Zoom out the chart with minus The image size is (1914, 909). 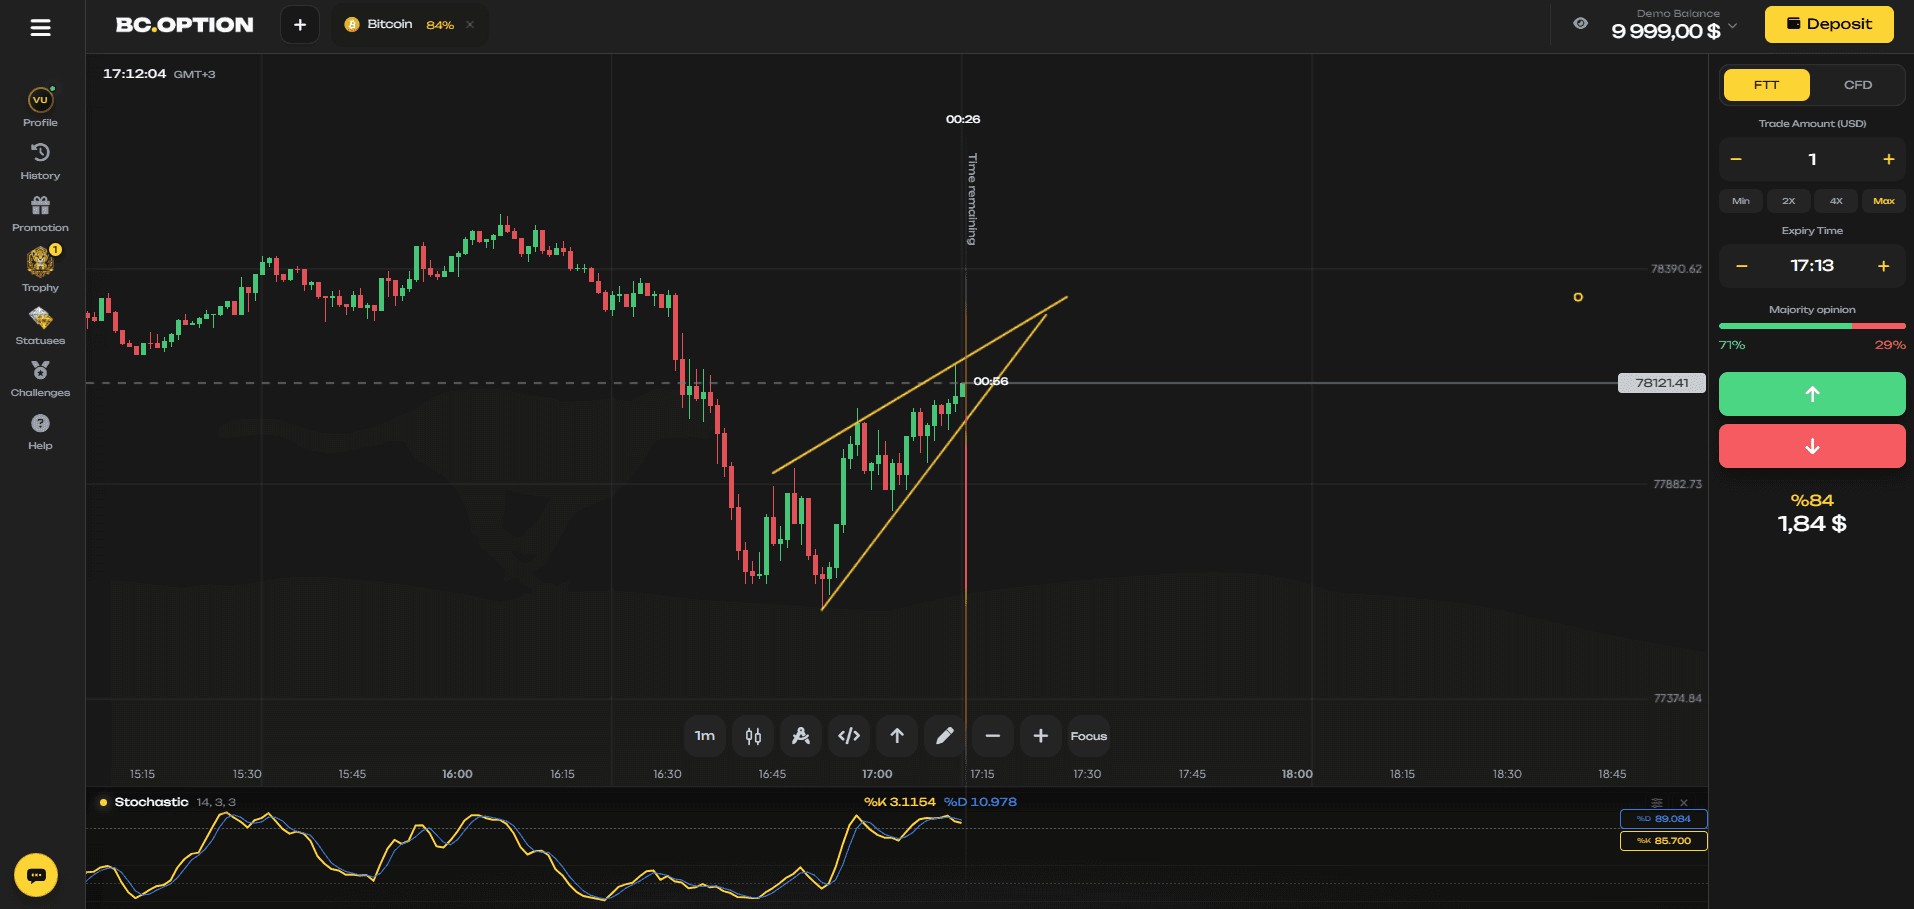pos(993,736)
